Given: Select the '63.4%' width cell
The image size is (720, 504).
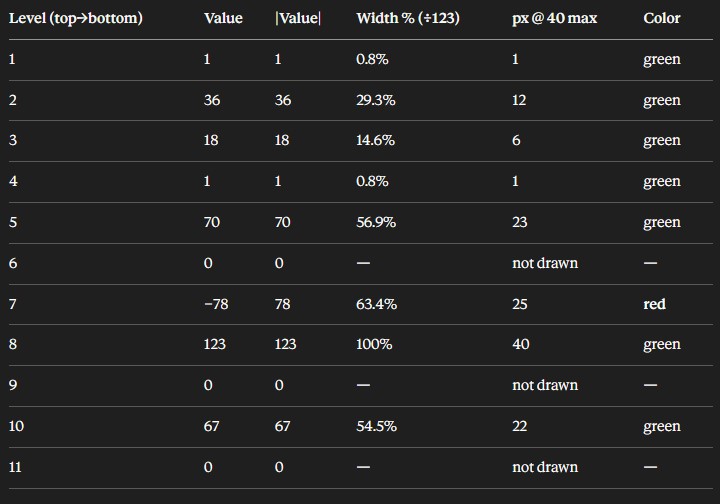Looking at the screenshot, I should coord(377,304).
